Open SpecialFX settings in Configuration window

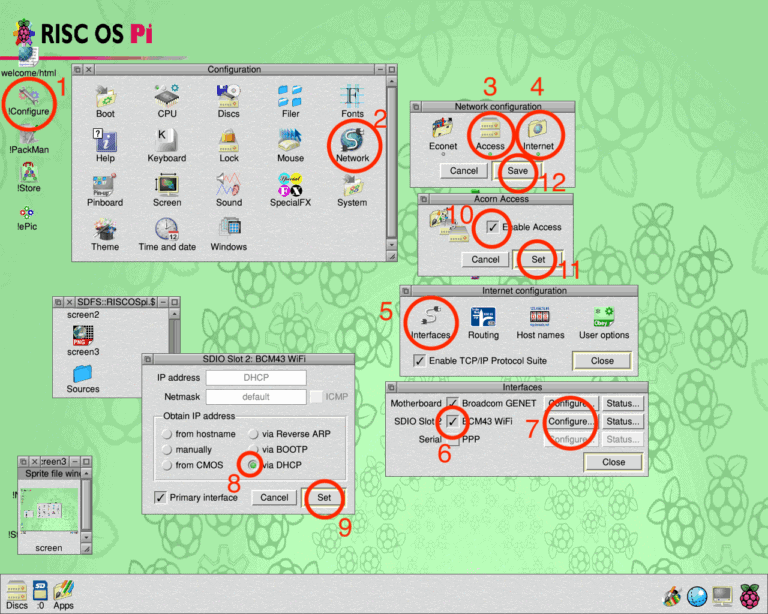click(290, 190)
